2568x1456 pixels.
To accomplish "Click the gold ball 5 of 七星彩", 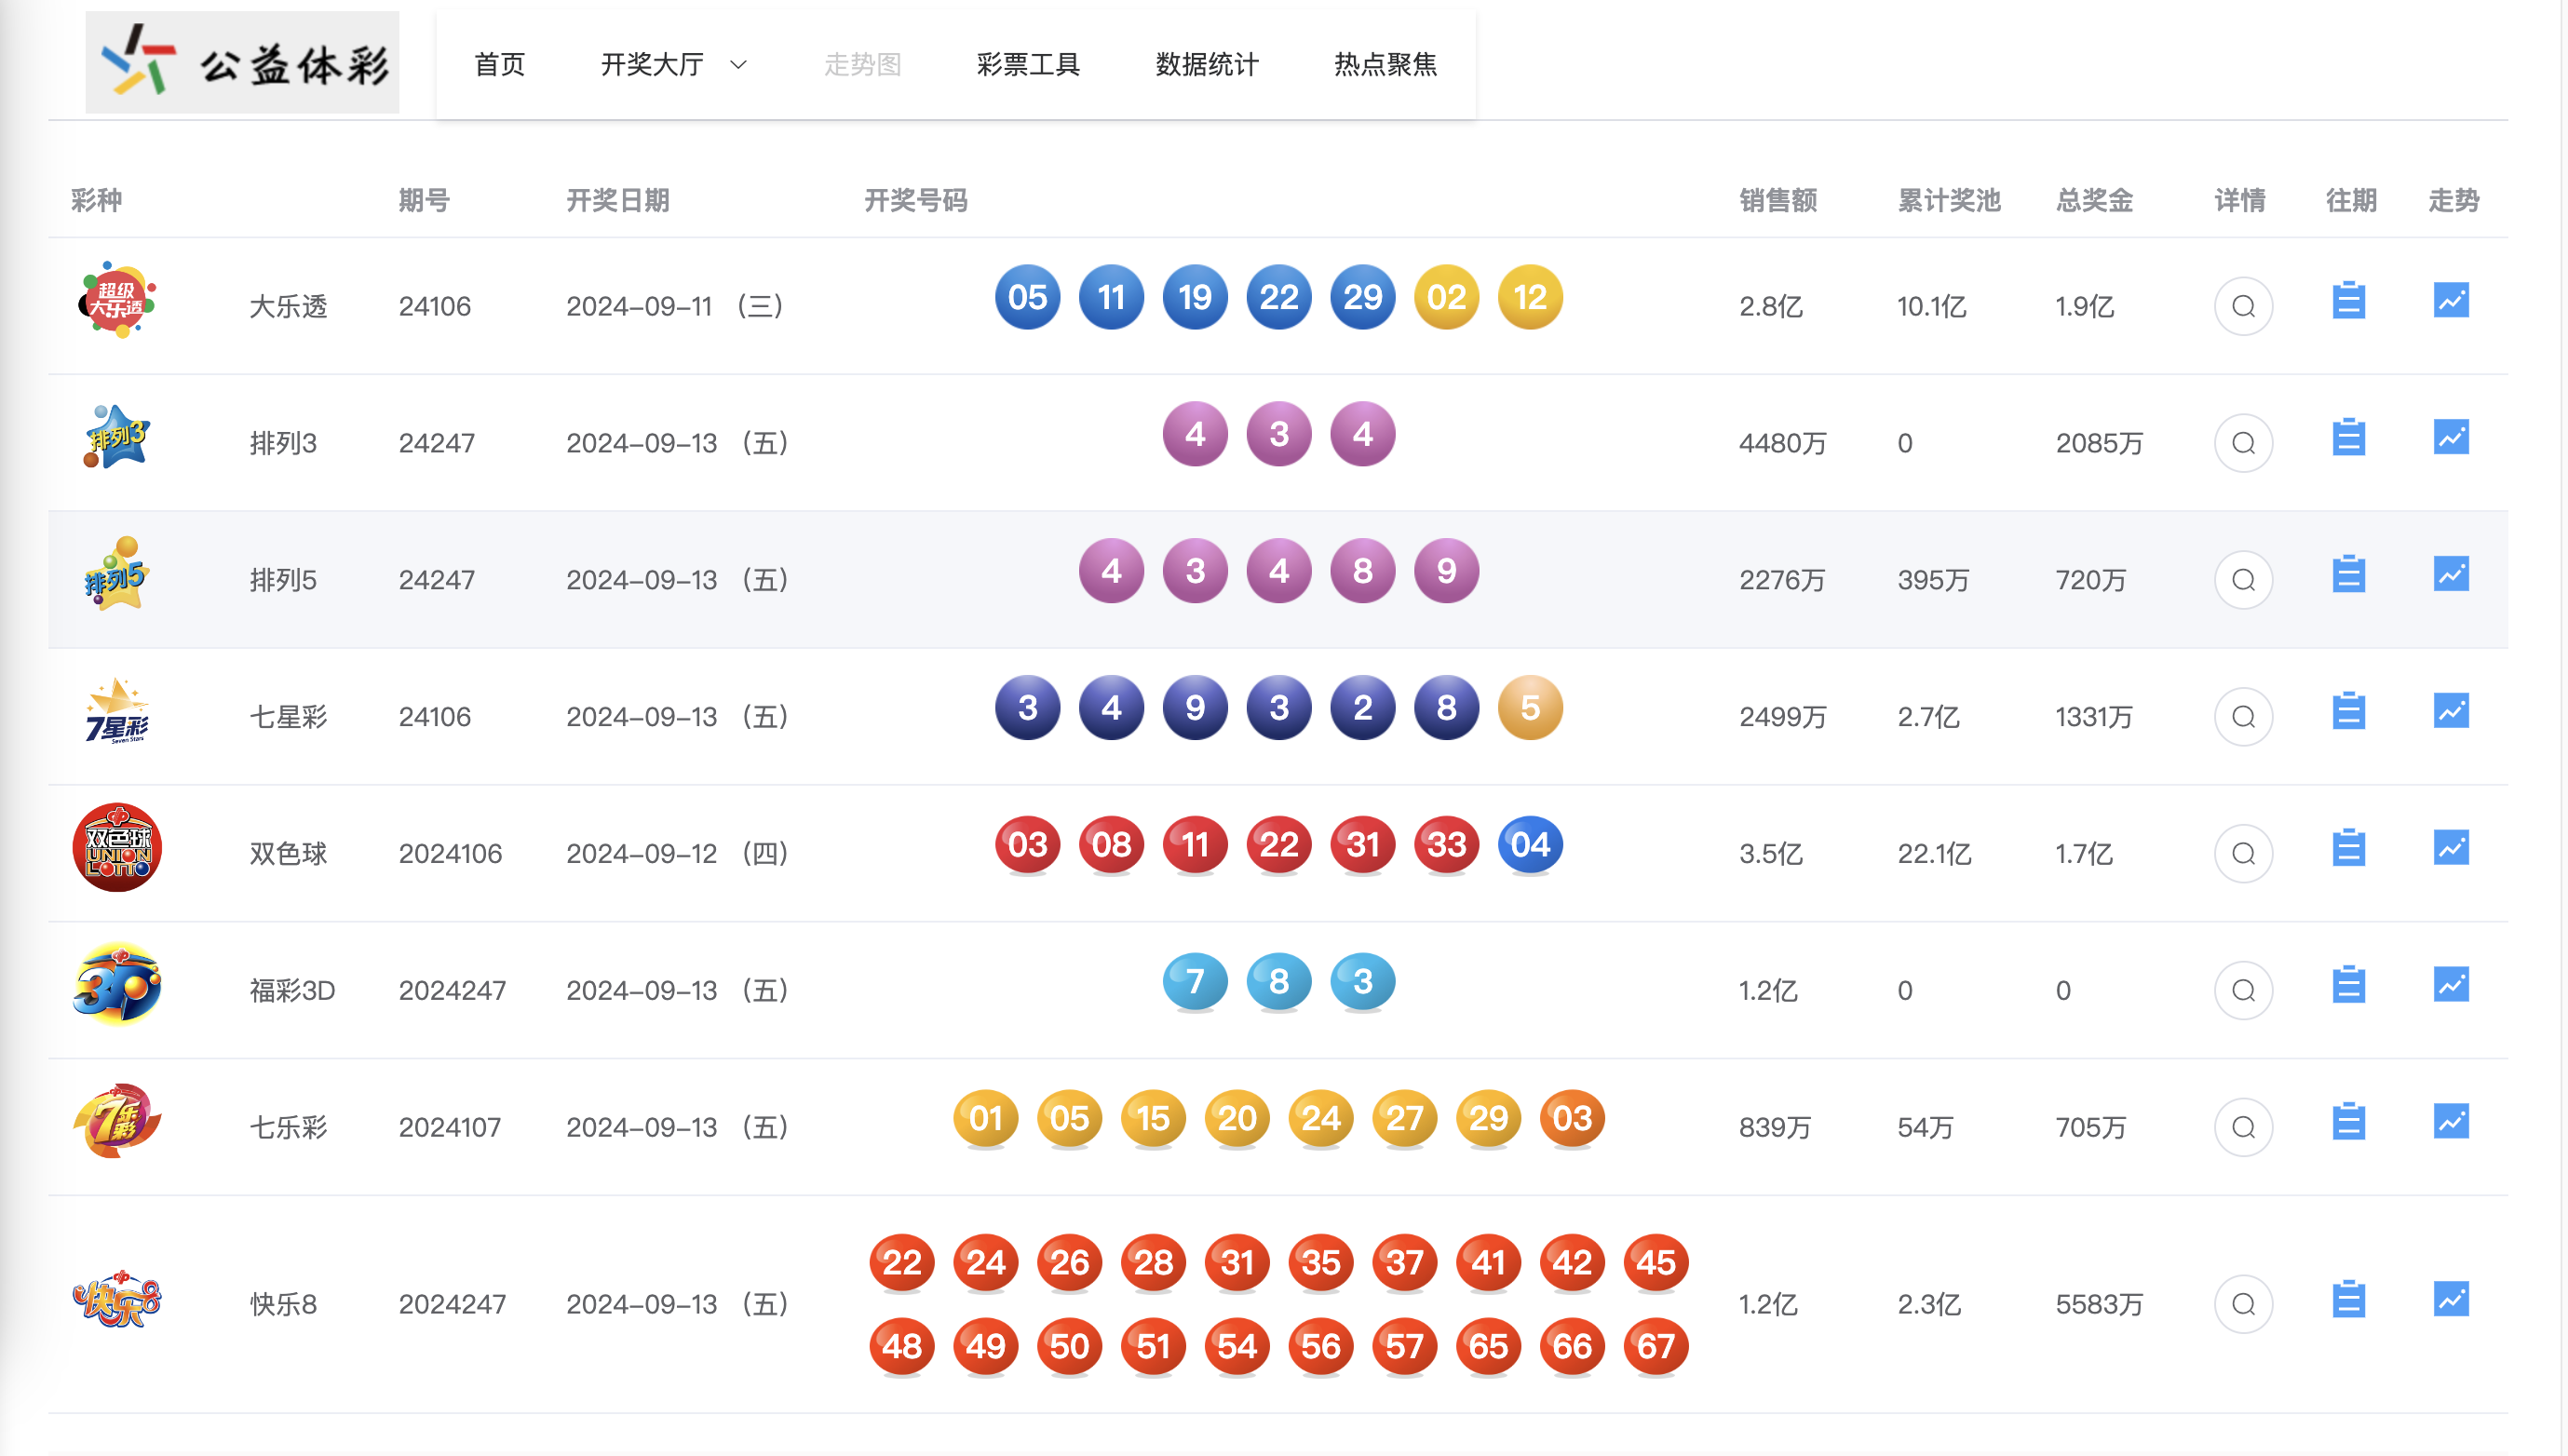I will 1530,708.
